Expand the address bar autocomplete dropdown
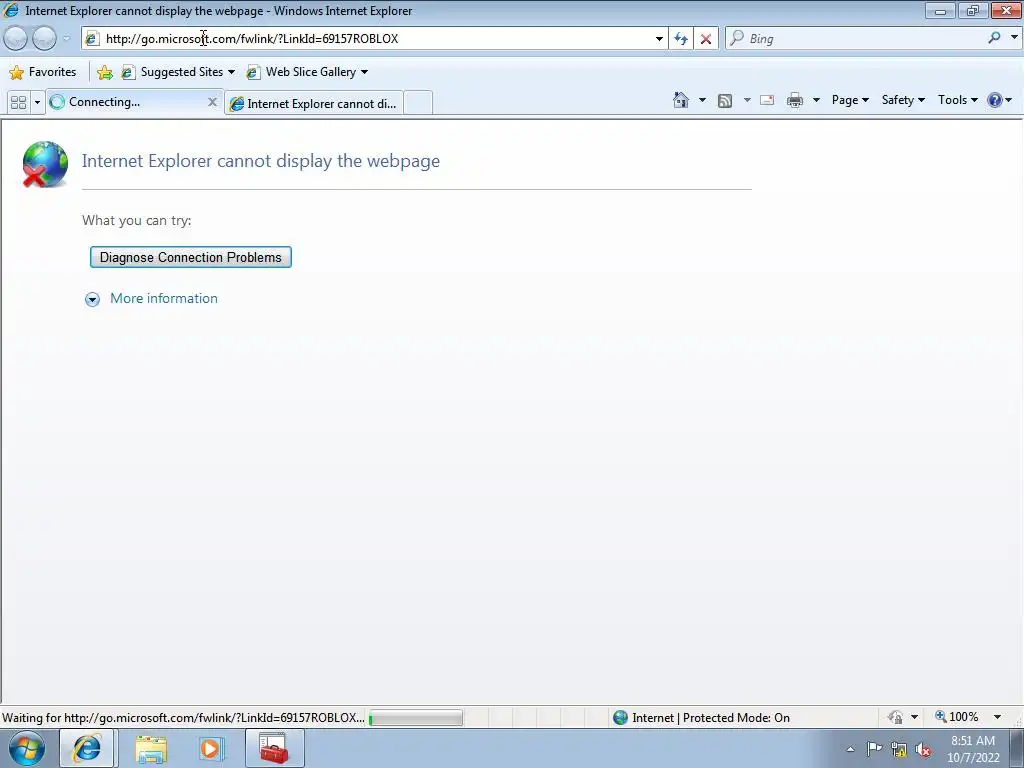Viewport: 1024px width, 768px height. (x=659, y=39)
